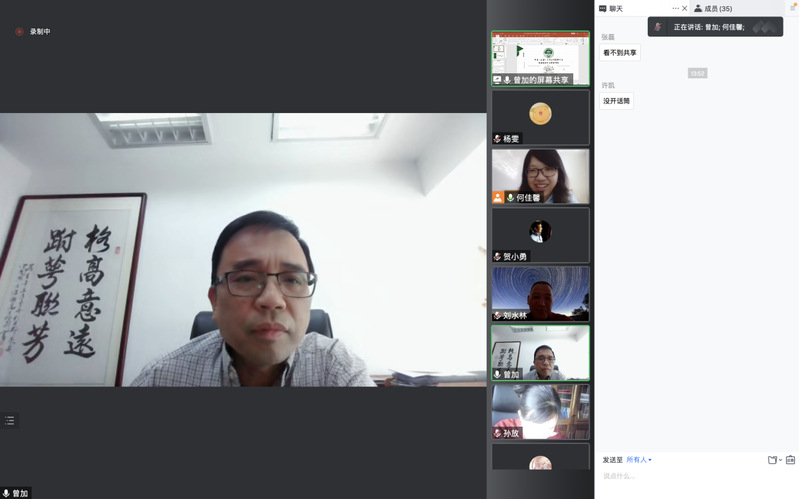Click the red recording indicator icon

tap(19, 32)
